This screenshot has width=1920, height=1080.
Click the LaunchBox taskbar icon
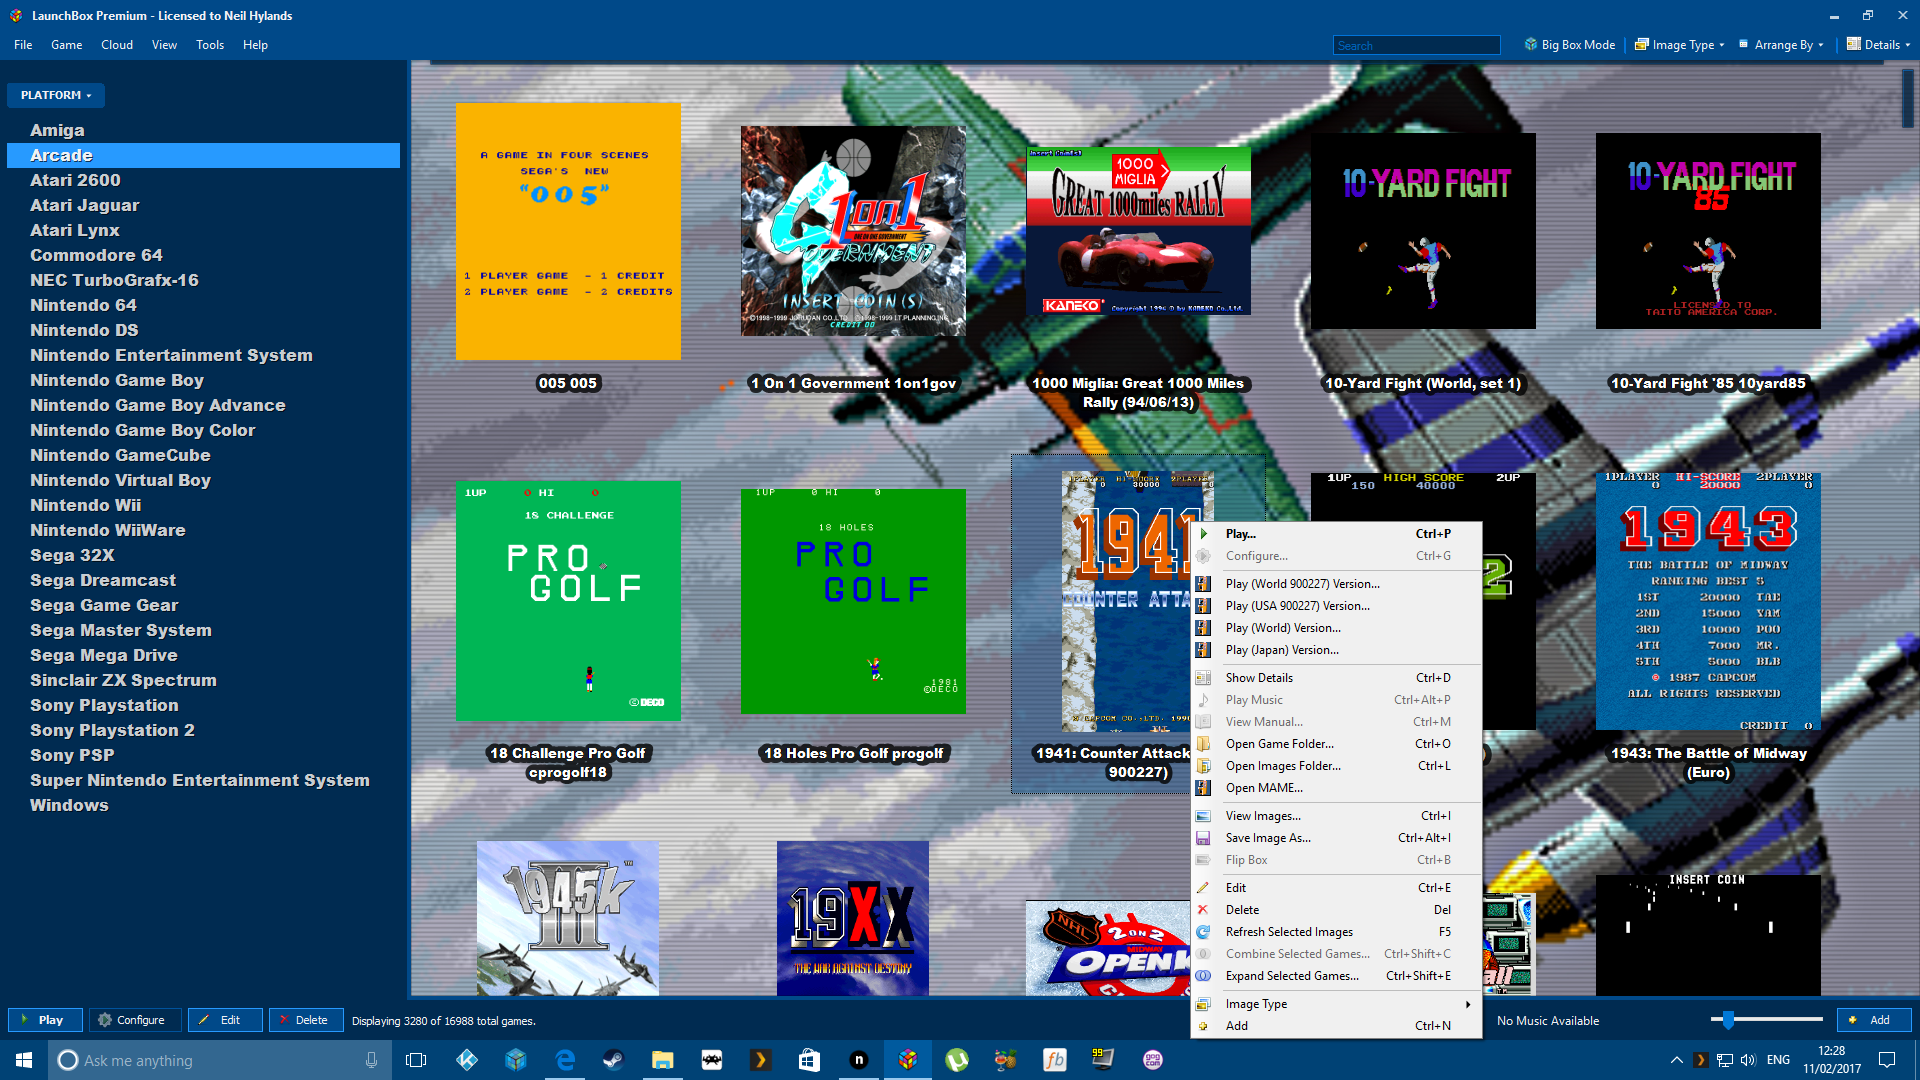click(x=908, y=1060)
